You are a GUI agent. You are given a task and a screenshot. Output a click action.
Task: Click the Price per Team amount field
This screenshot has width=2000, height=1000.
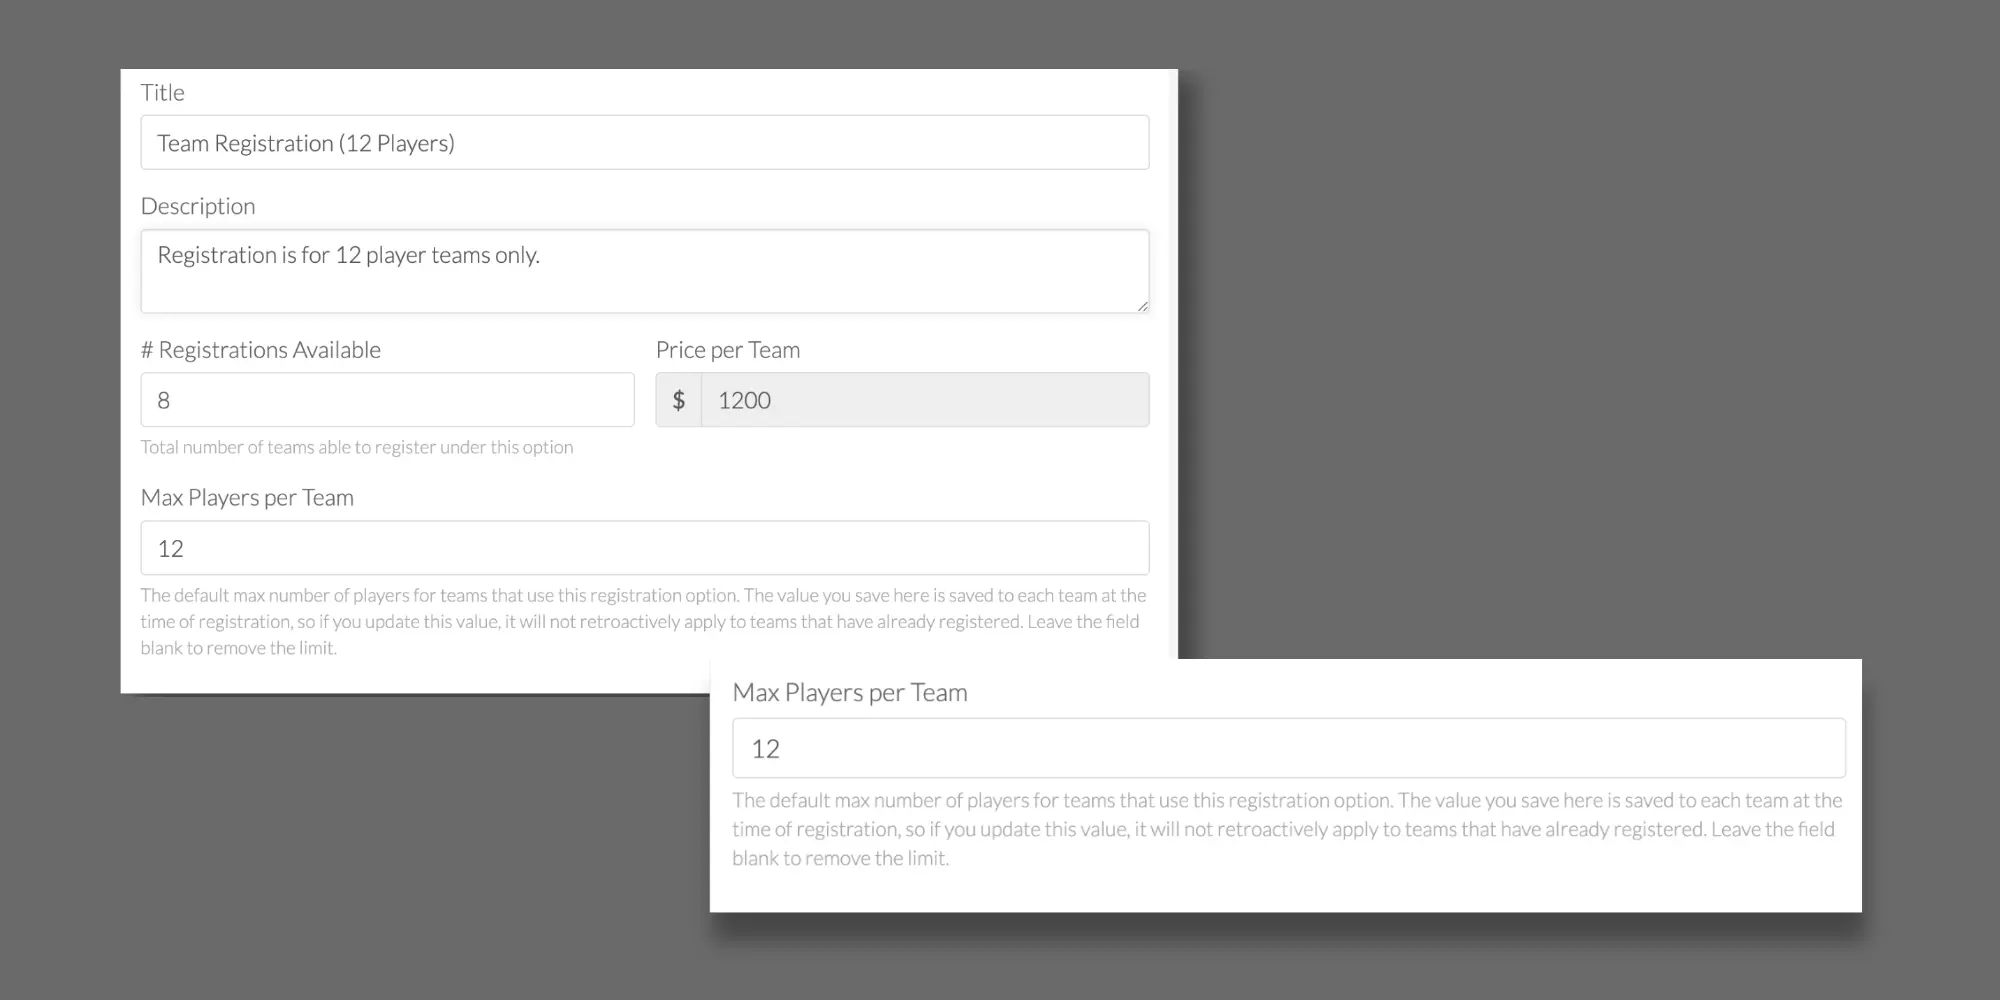[924, 400]
